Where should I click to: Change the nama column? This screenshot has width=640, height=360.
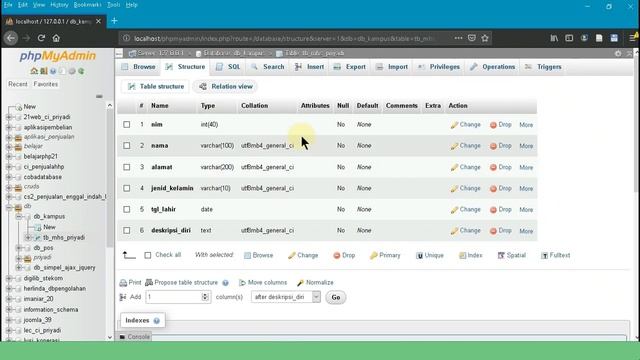pos(466,146)
